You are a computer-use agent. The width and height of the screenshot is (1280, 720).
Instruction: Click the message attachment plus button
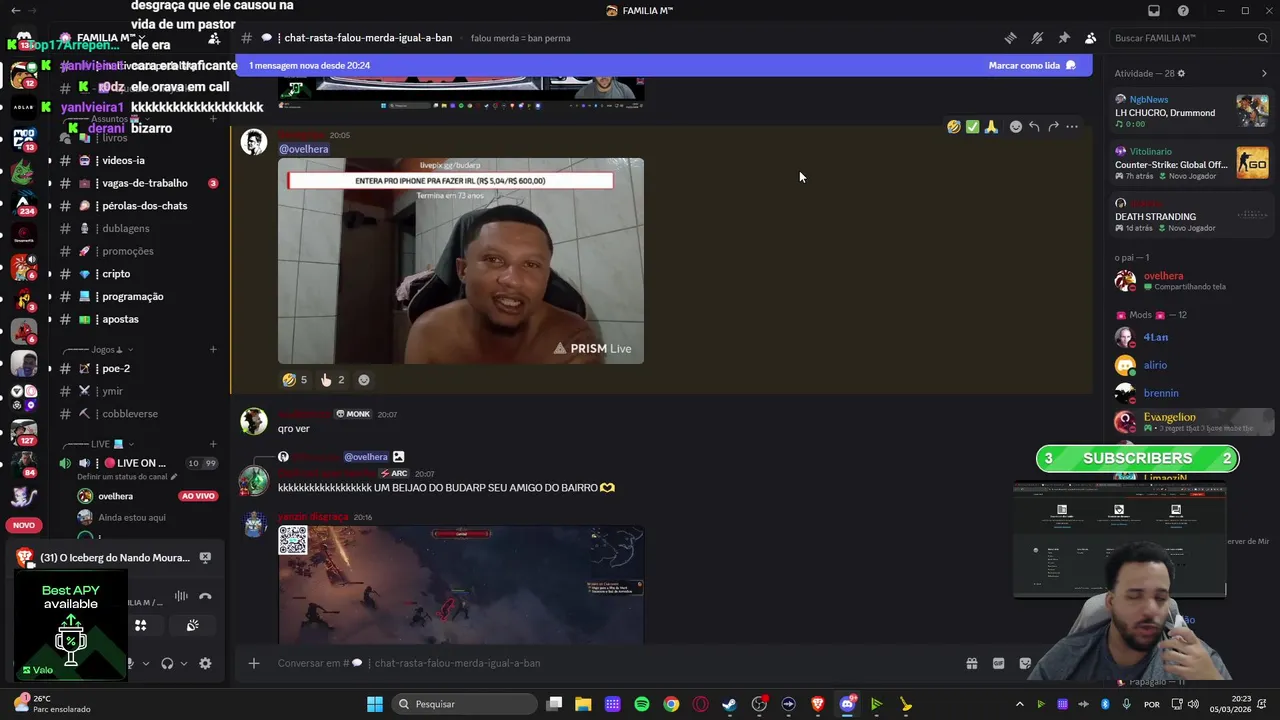coord(254,663)
